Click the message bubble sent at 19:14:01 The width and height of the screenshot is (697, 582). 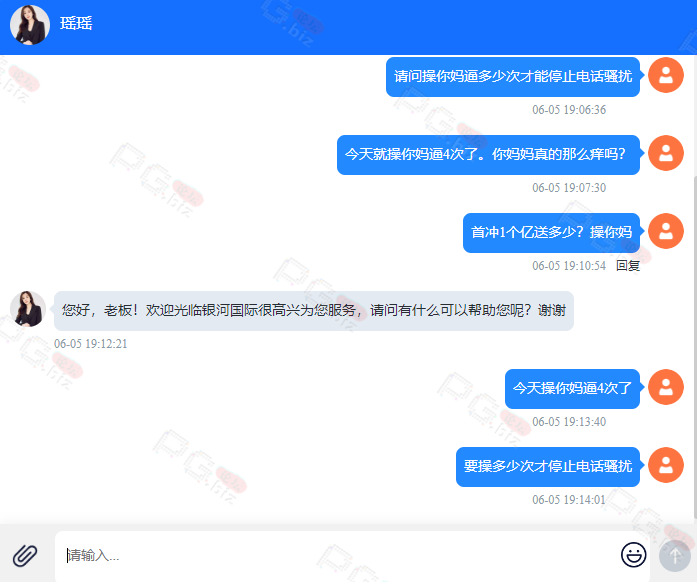(x=548, y=467)
